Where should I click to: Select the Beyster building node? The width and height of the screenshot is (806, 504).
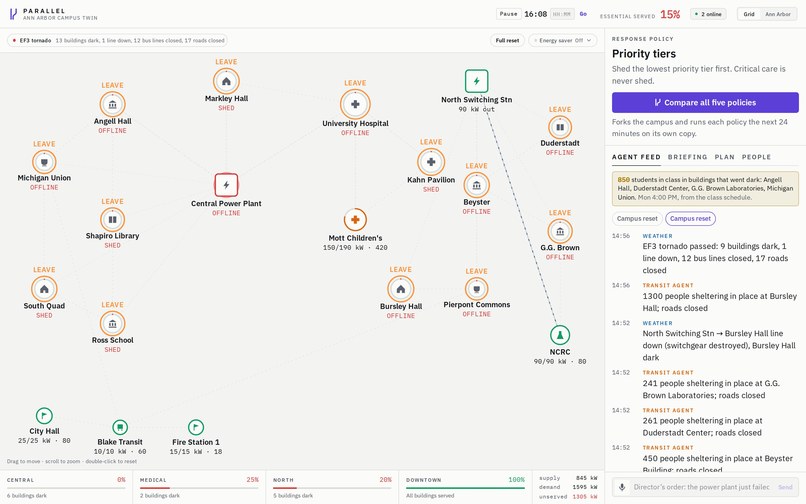(477, 185)
